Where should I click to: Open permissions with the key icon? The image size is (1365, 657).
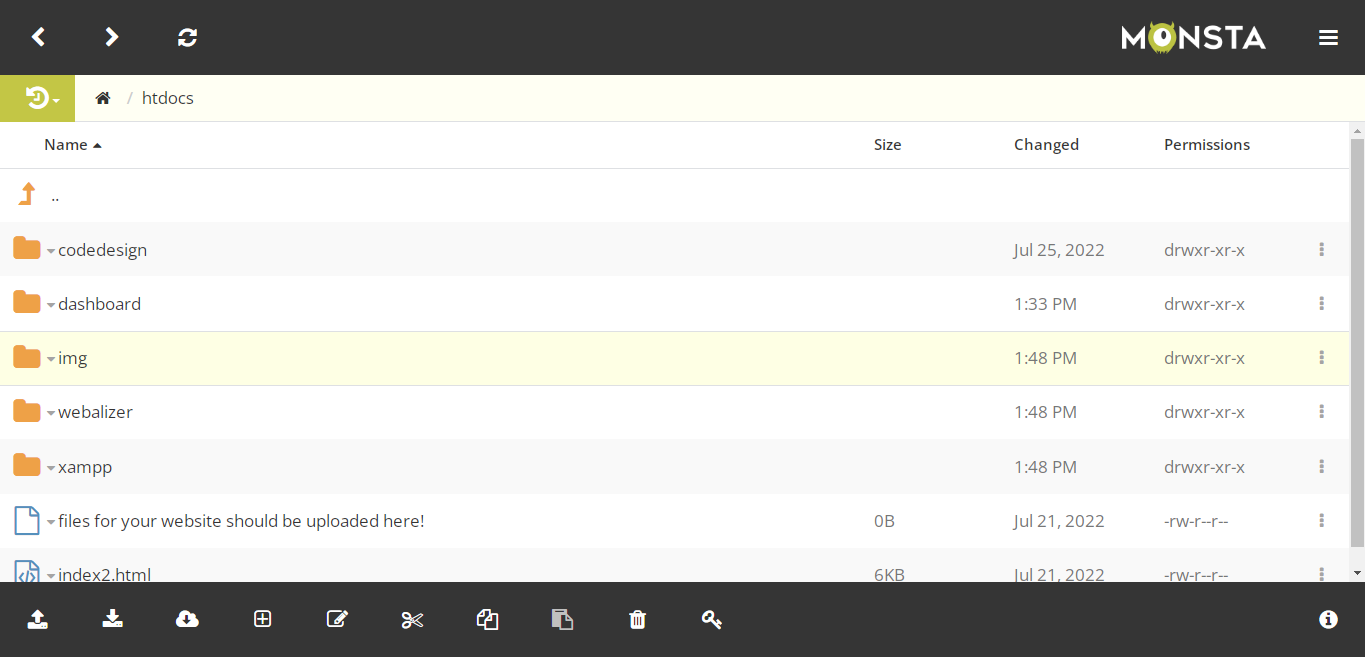point(711,620)
